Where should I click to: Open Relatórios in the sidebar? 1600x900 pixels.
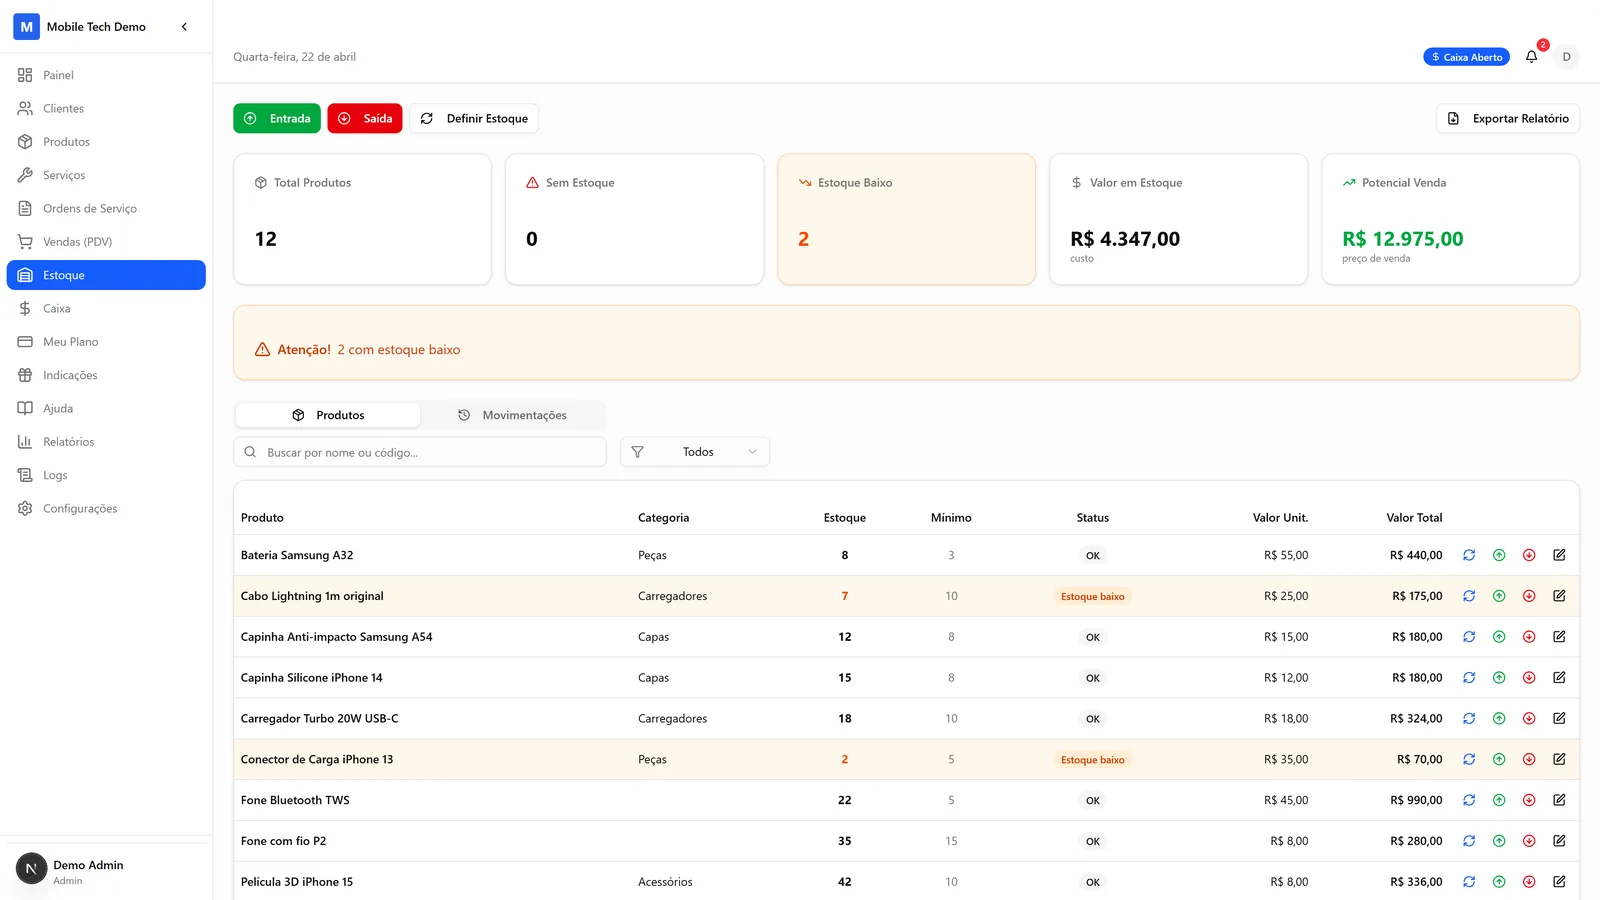[106, 442]
